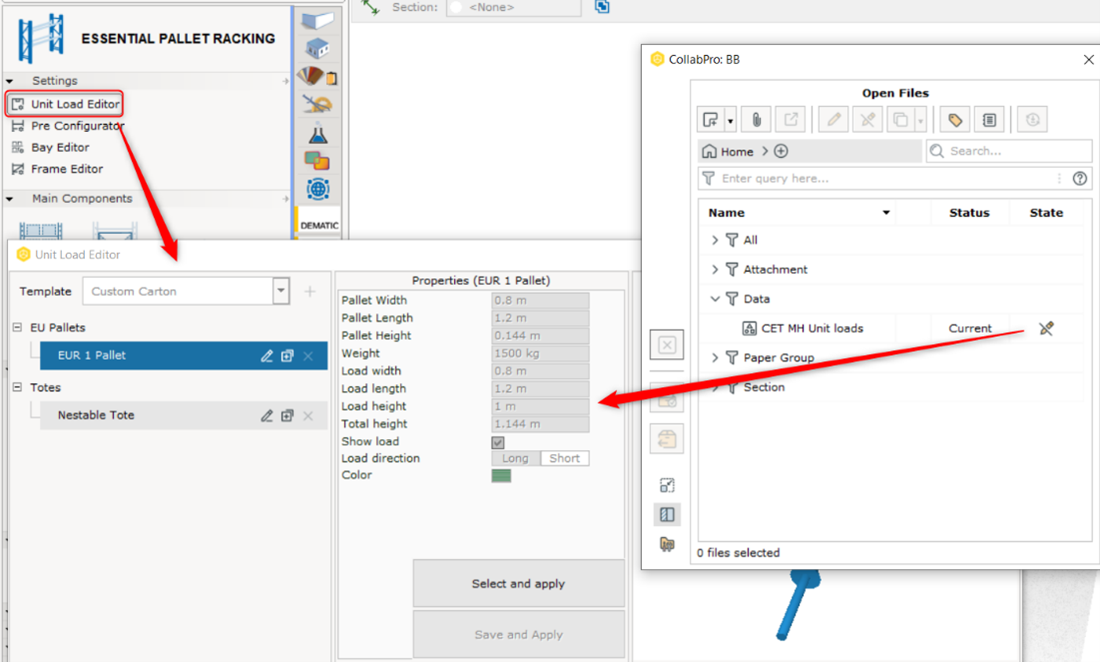1100x662 pixels.
Task: Select the Nestable Tote row
Action: 184,415
